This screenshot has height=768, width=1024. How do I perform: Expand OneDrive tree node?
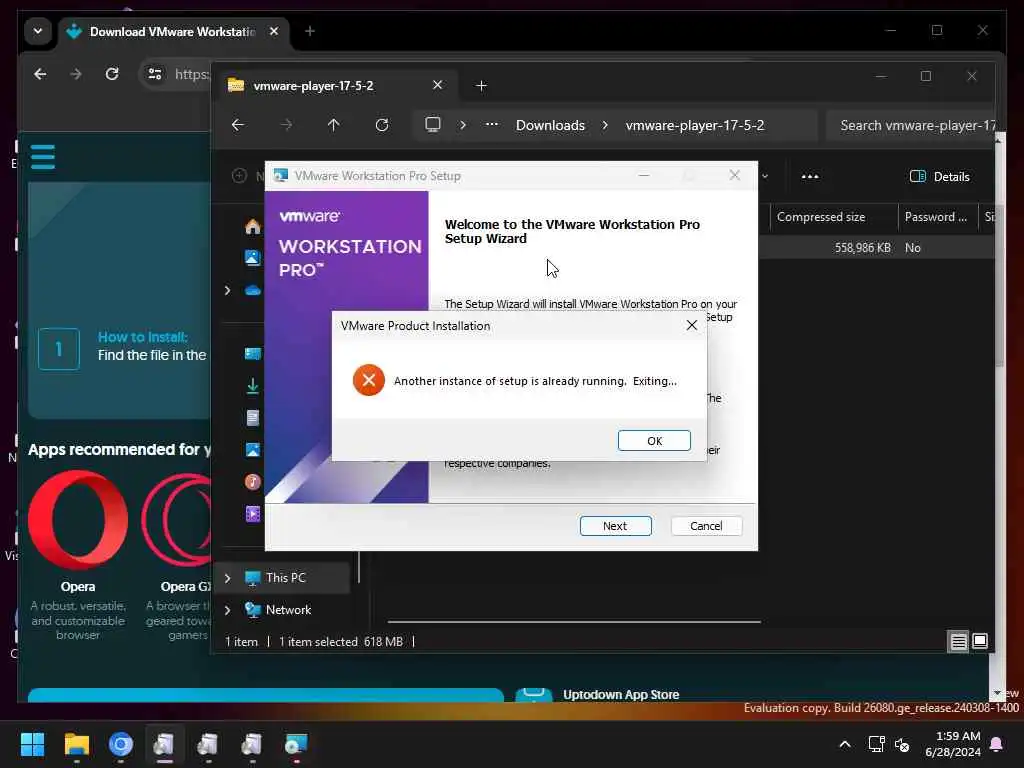click(227, 290)
